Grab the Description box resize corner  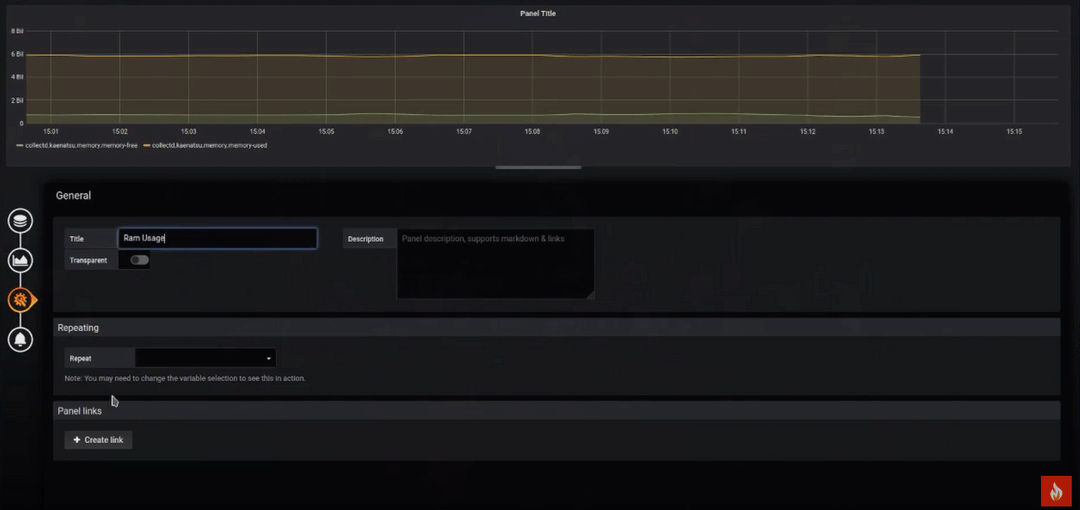tap(590, 295)
